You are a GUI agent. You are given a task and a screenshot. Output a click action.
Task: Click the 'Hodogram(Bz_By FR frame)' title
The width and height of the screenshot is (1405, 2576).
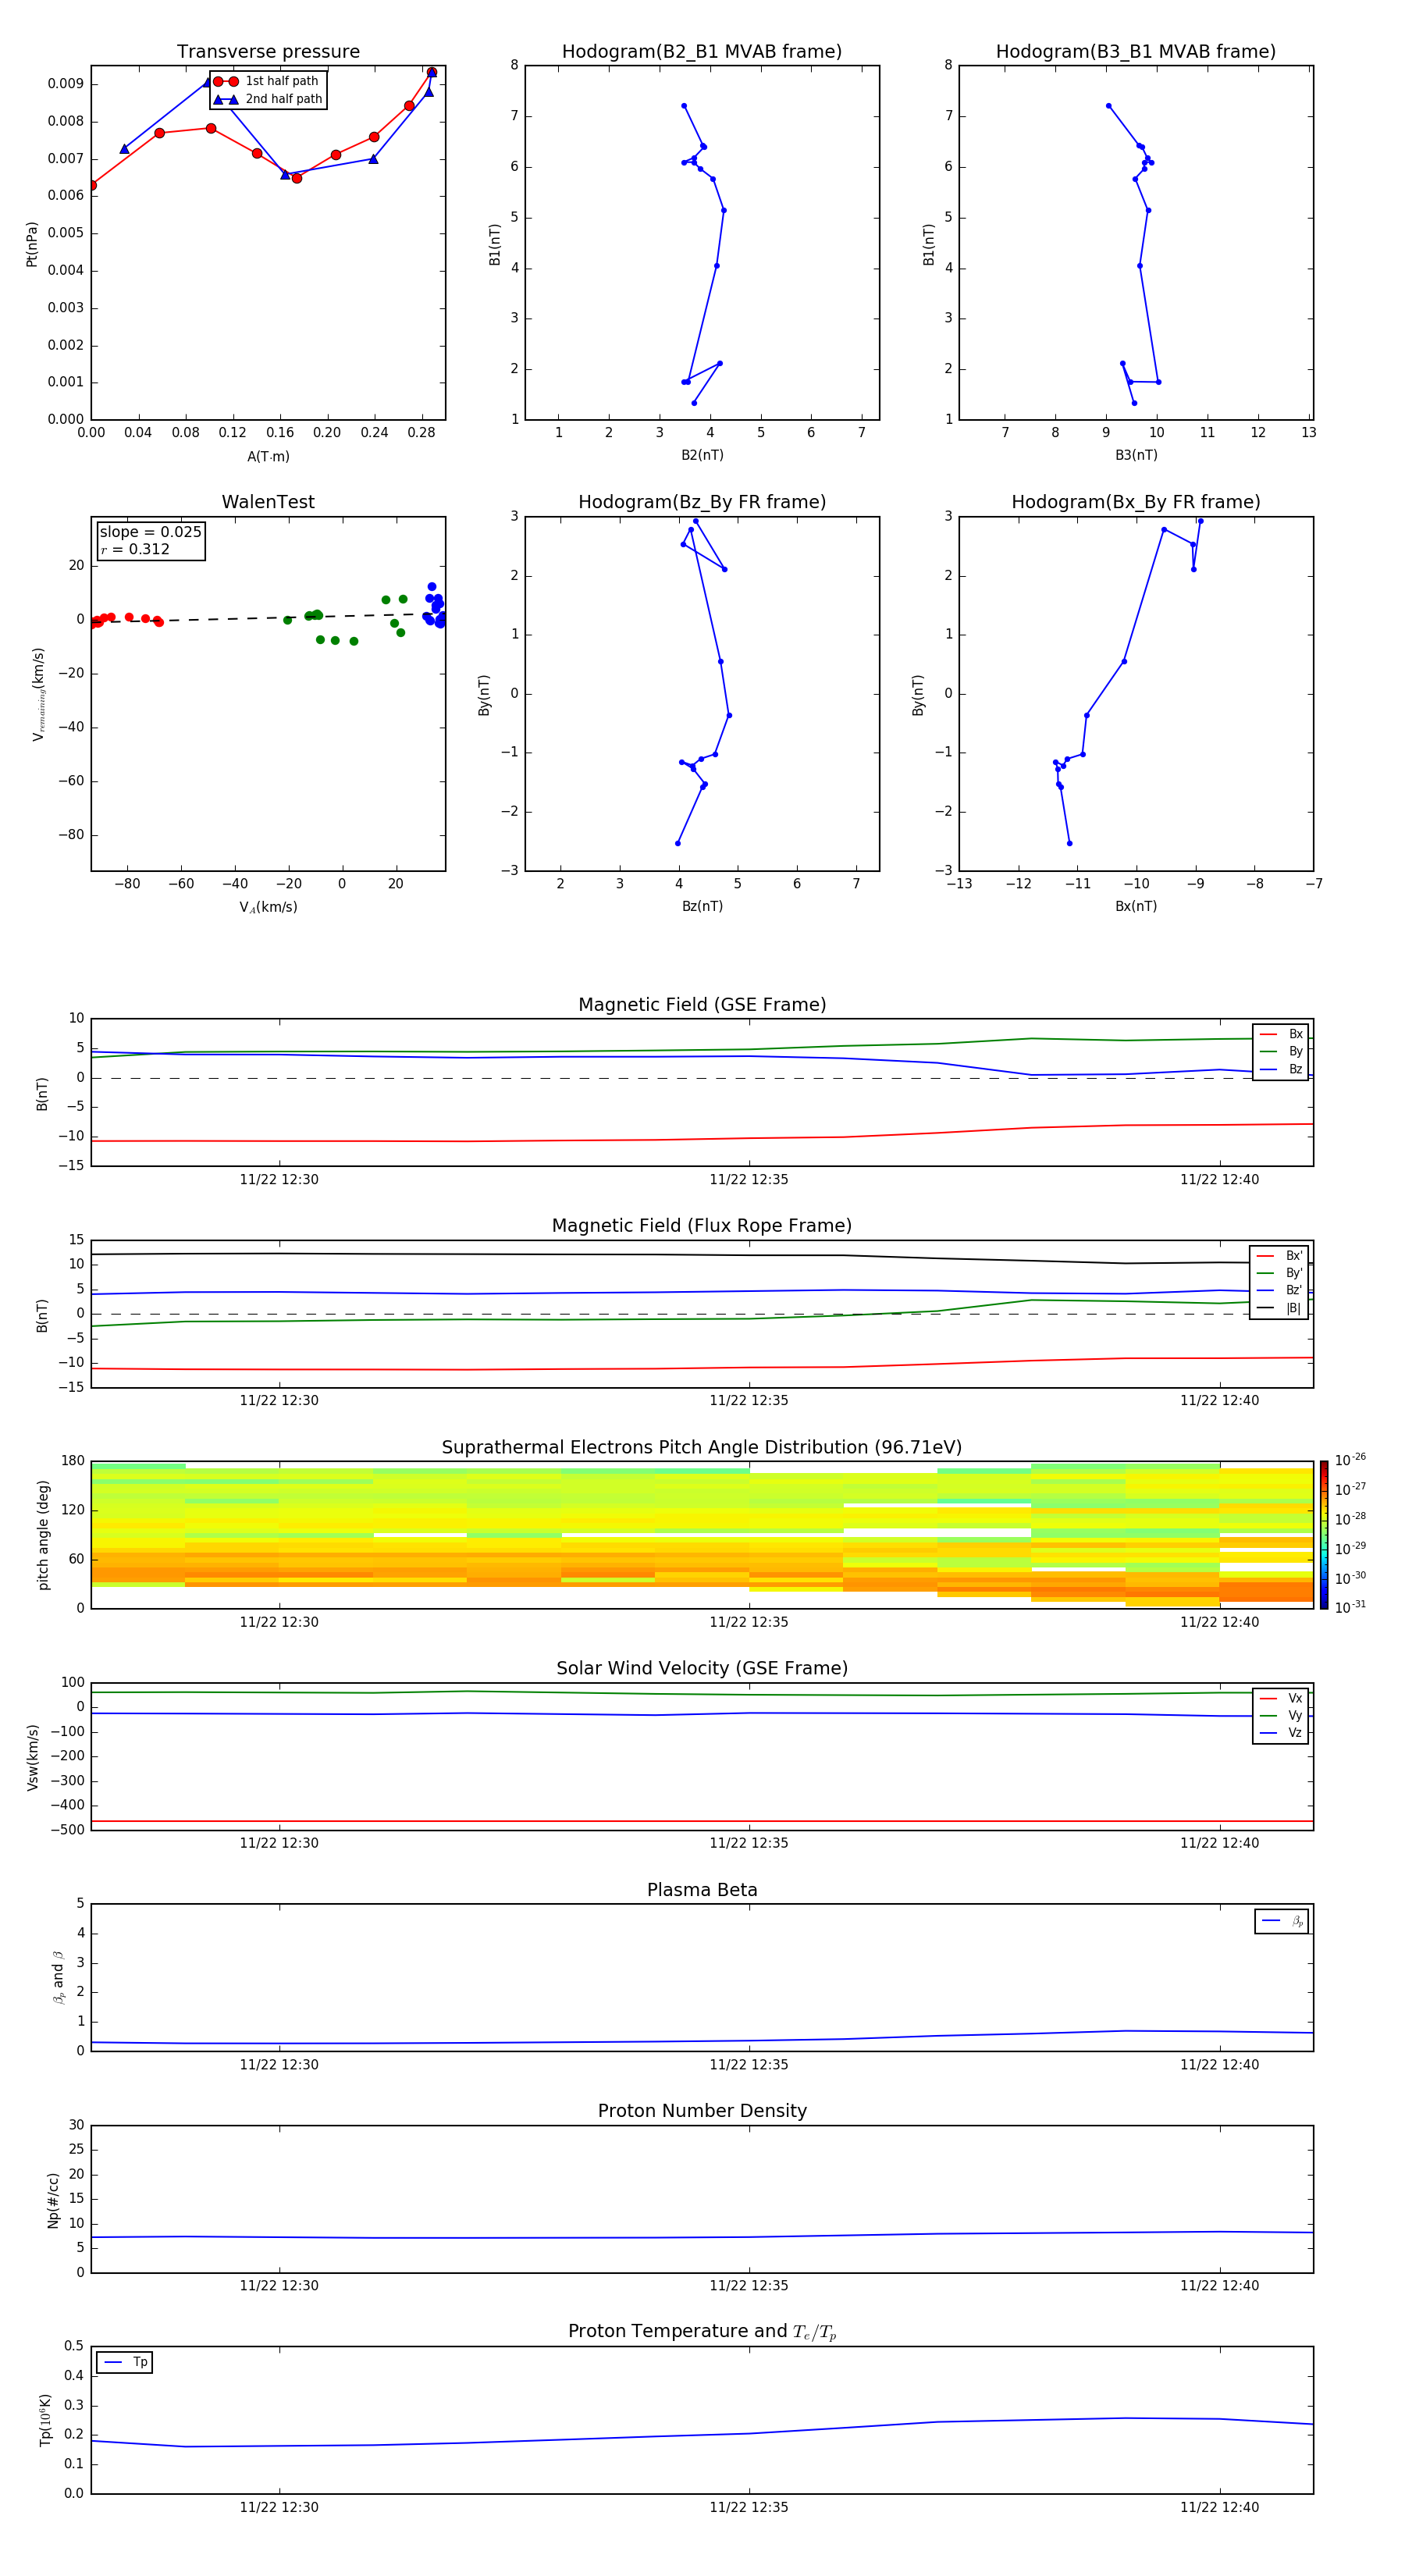click(x=702, y=502)
